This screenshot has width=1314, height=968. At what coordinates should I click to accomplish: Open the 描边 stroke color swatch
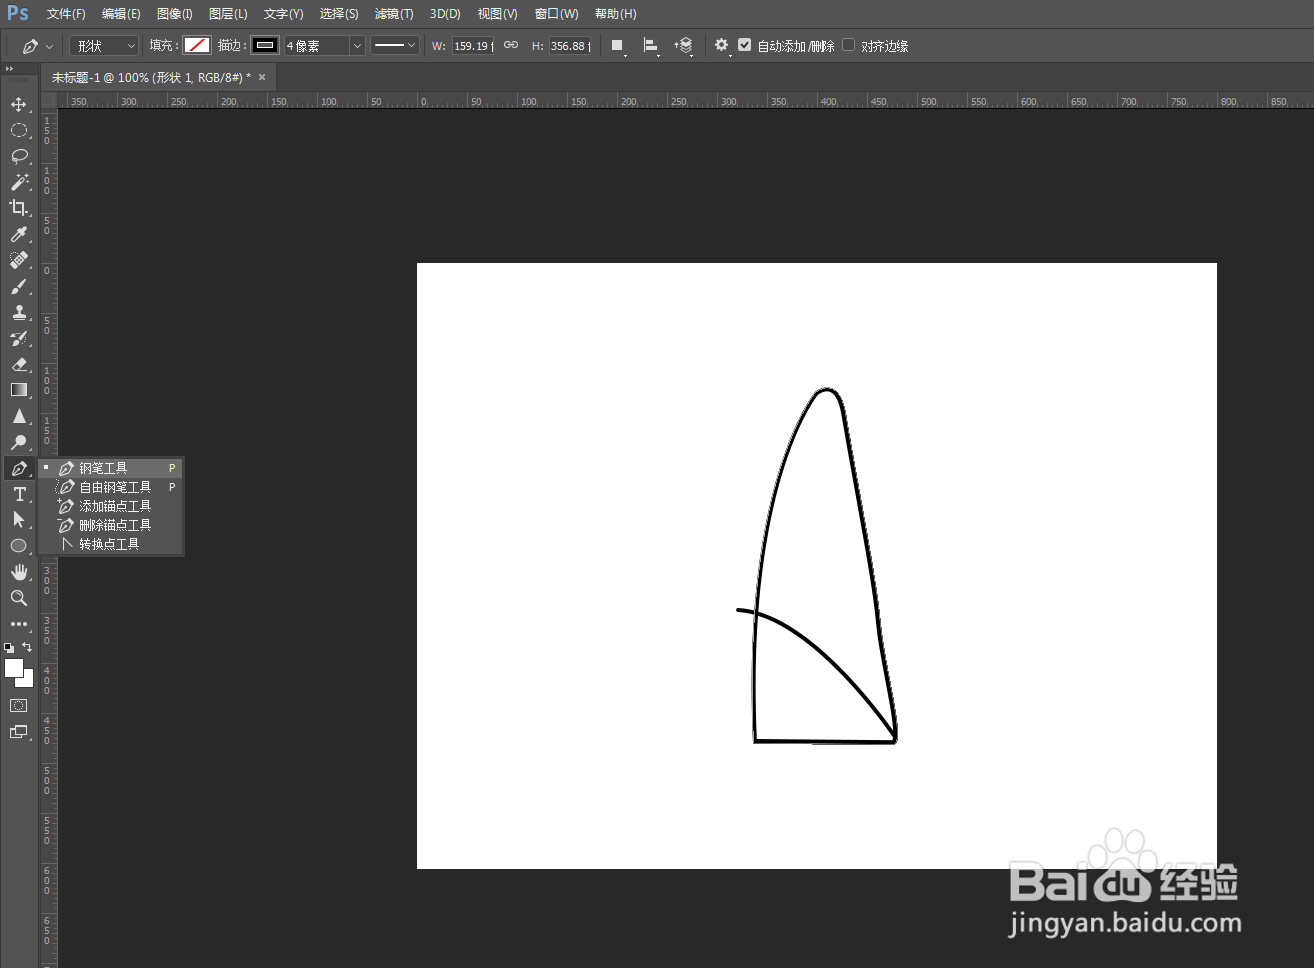[265, 45]
